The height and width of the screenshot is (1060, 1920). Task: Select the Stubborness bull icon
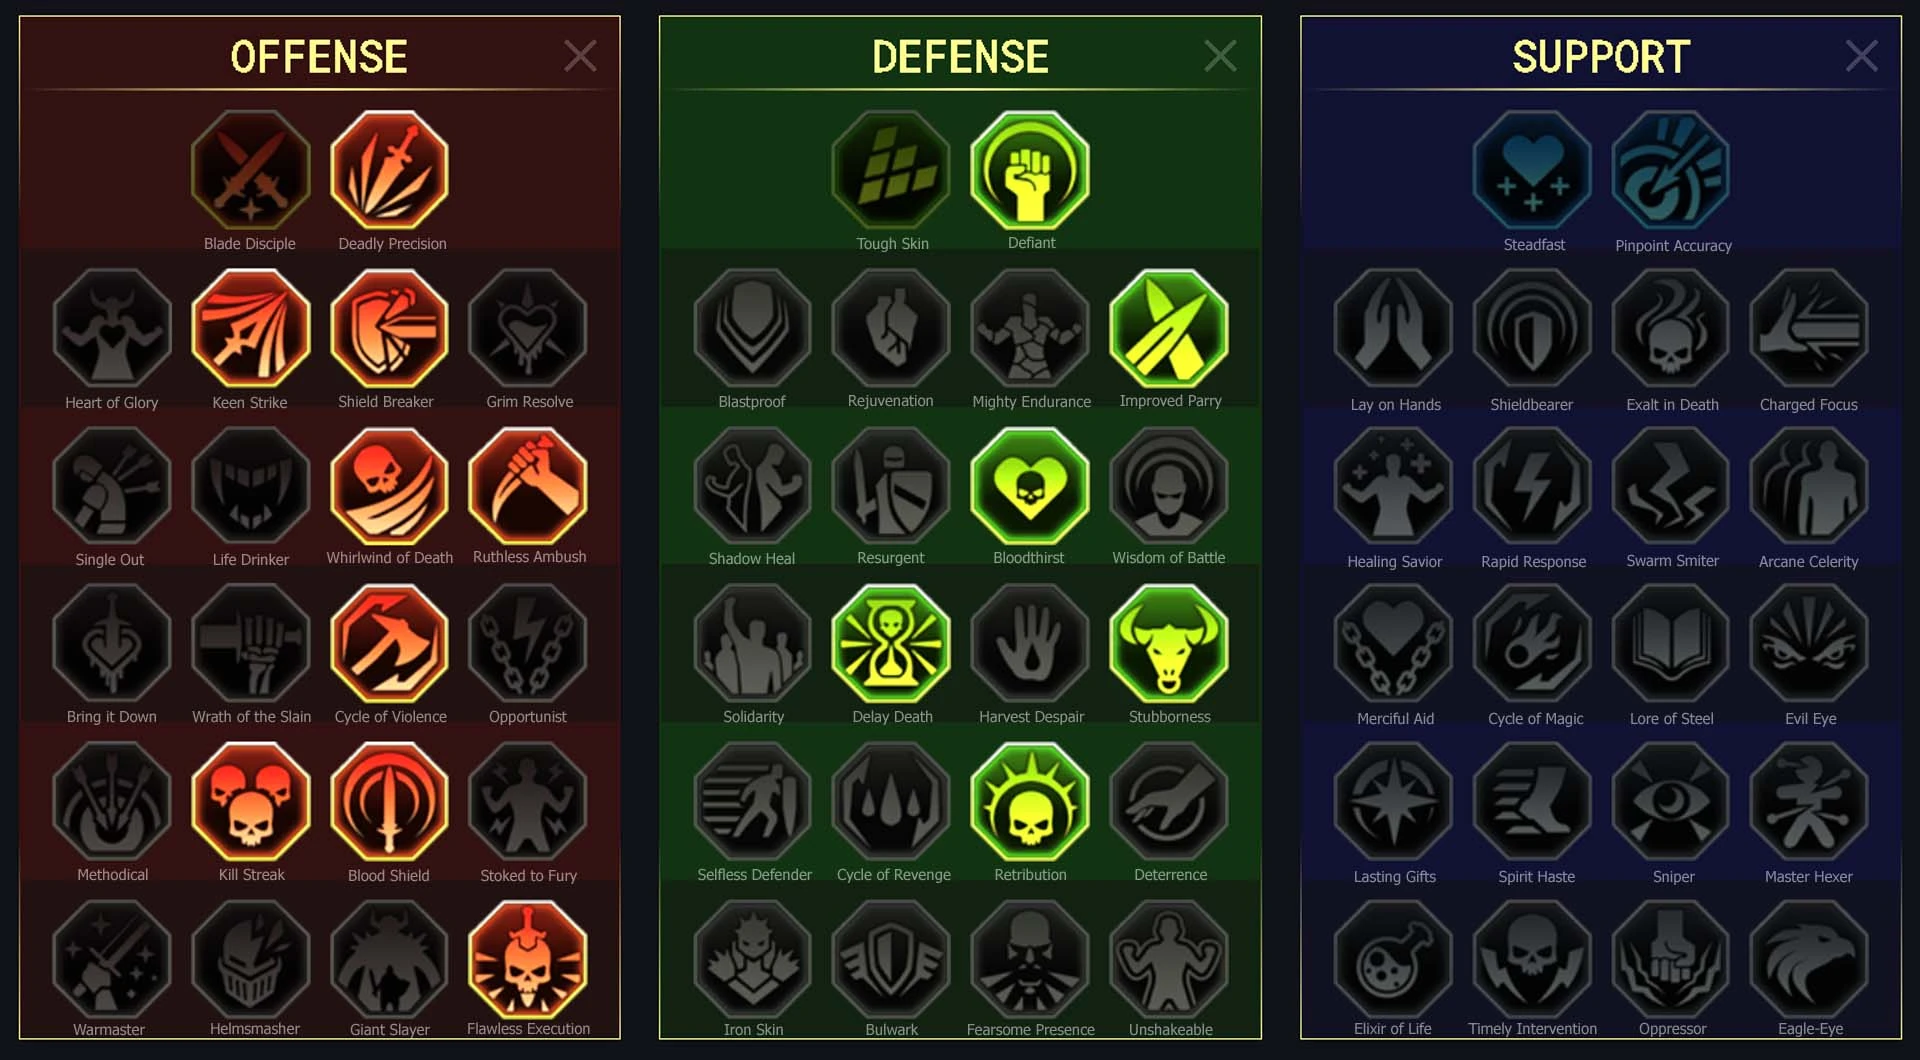1169,644
